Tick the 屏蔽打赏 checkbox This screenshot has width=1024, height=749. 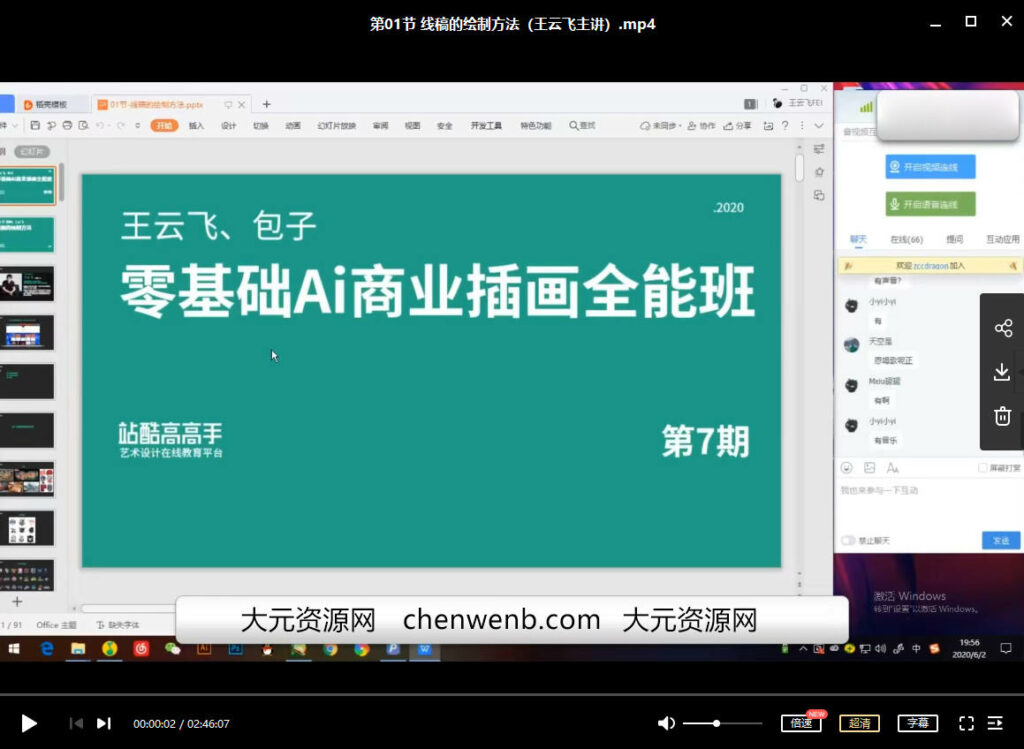point(982,468)
